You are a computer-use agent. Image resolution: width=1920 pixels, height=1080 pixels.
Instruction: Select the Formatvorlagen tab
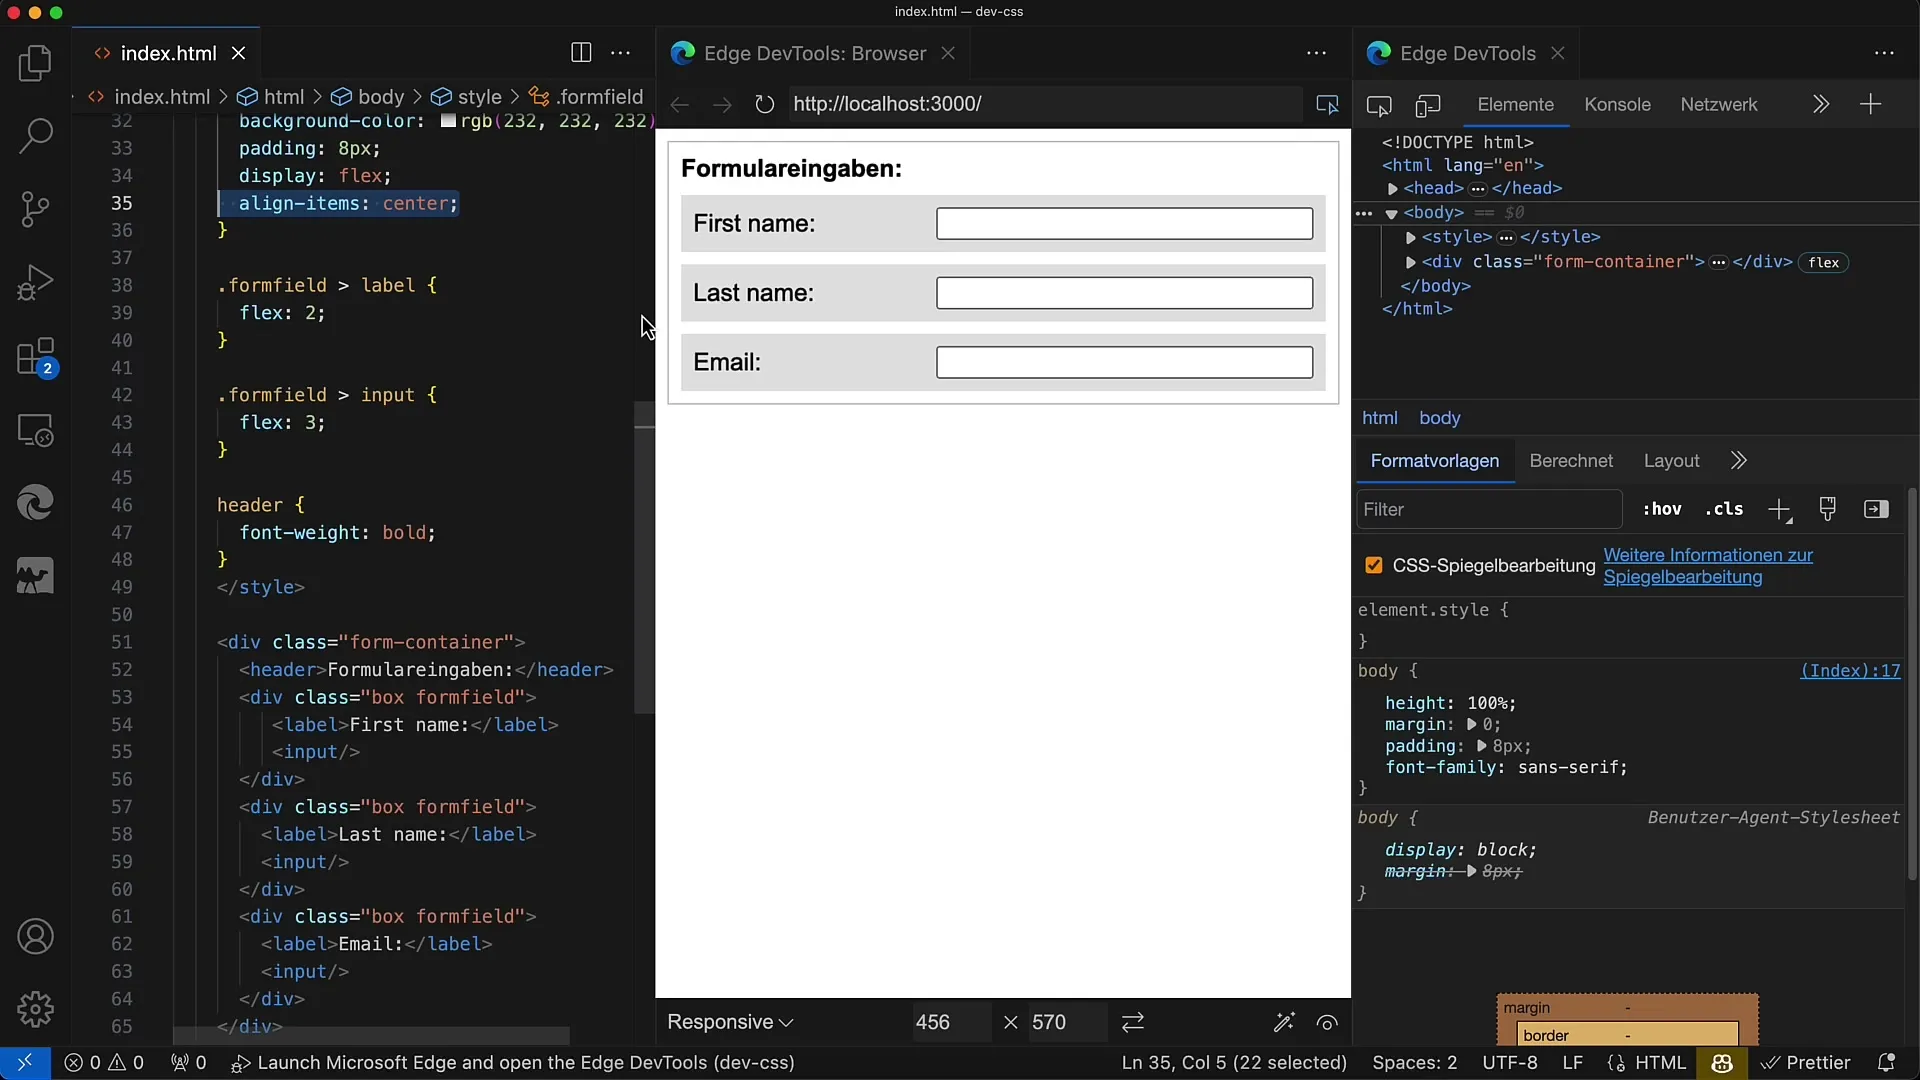[1434, 460]
